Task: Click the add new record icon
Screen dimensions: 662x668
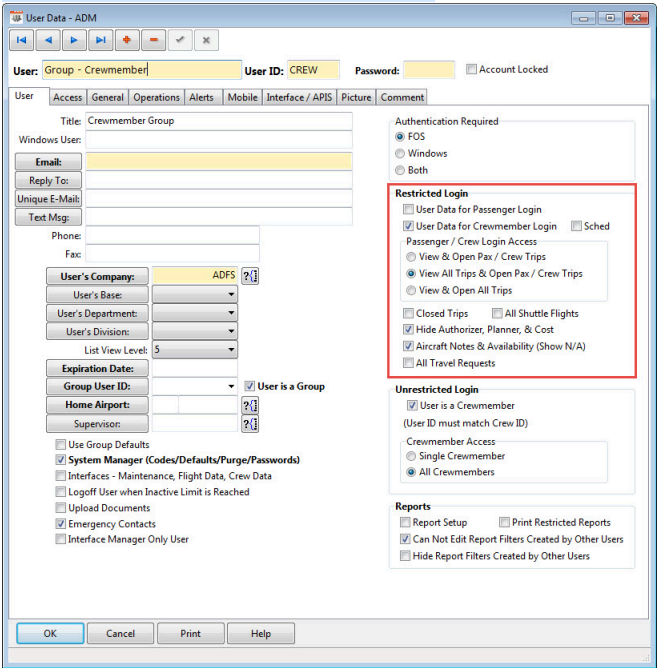Action: tap(126, 40)
